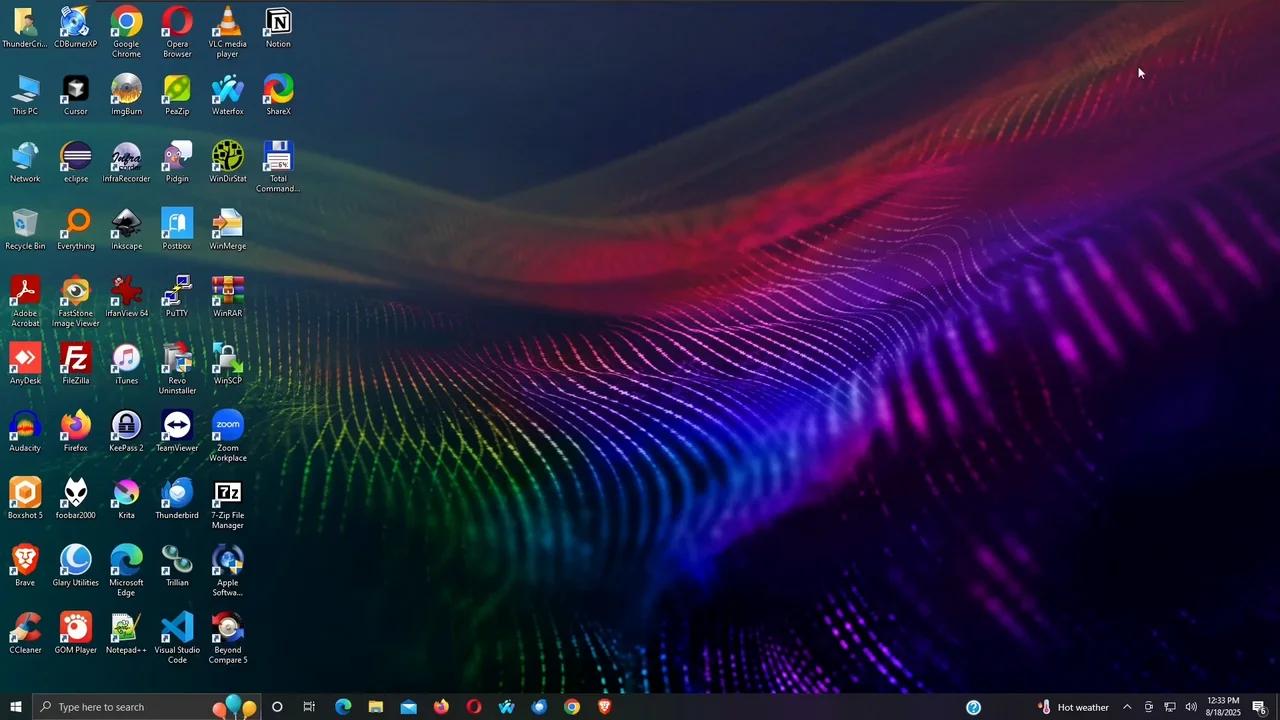The height and width of the screenshot is (720, 1280).
Task: Open Task View on taskbar
Action: [309, 707]
